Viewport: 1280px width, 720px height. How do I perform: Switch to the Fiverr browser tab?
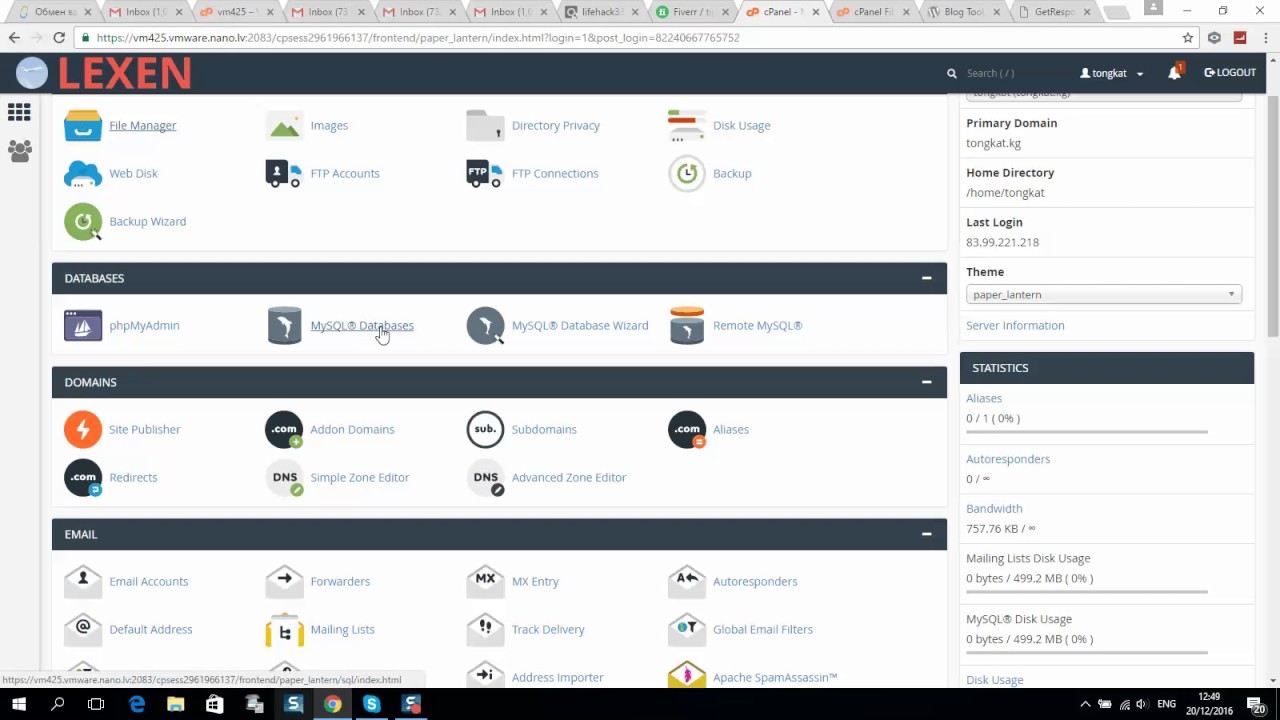coord(691,12)
